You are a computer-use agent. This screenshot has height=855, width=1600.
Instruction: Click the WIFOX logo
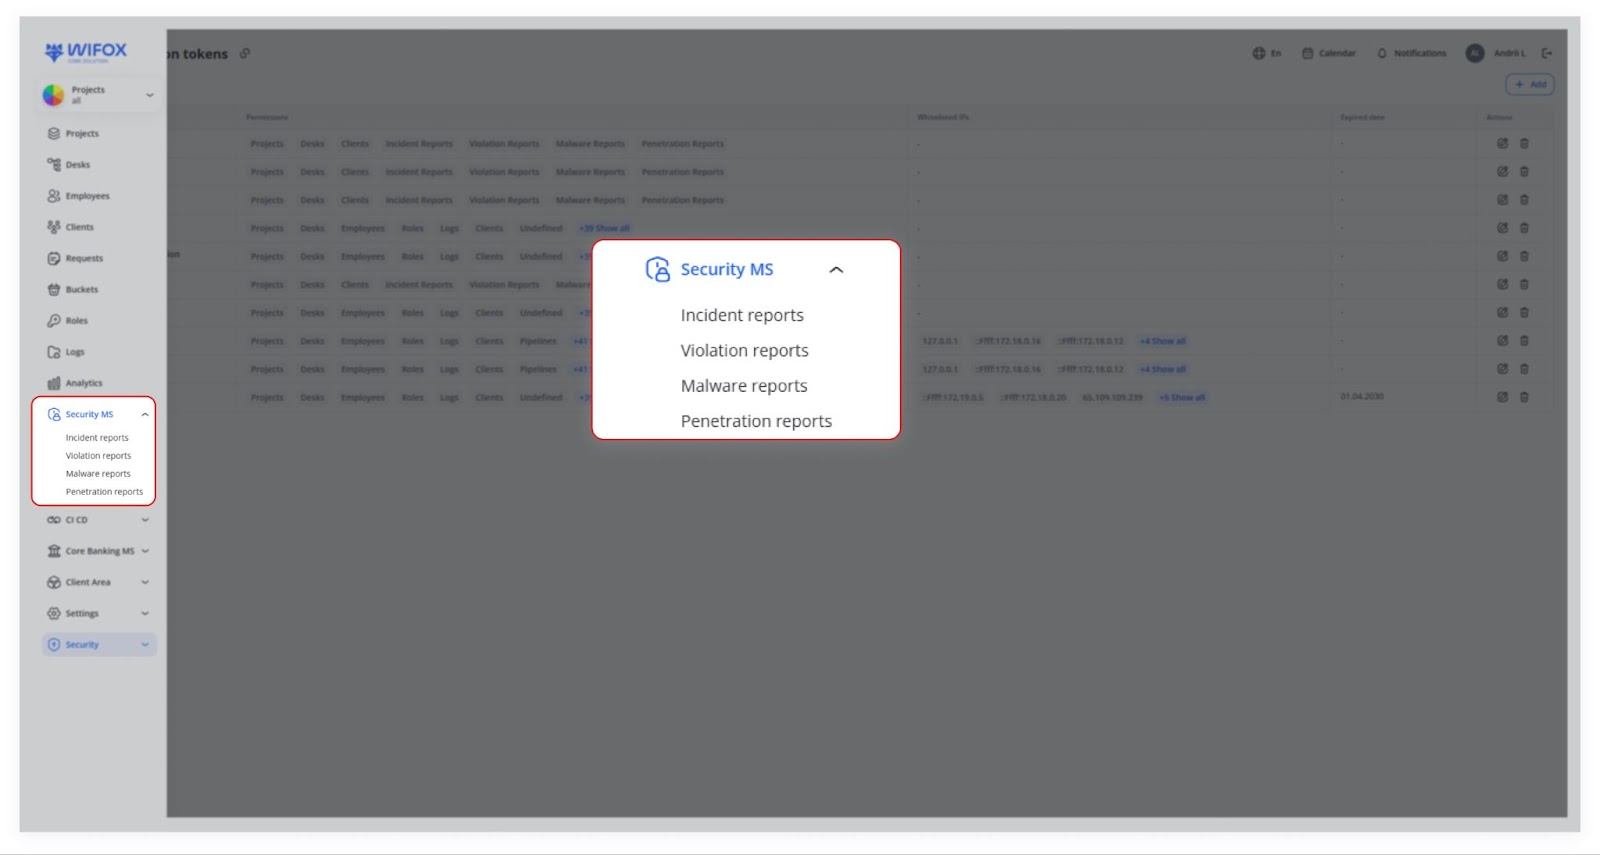point(86,51)
